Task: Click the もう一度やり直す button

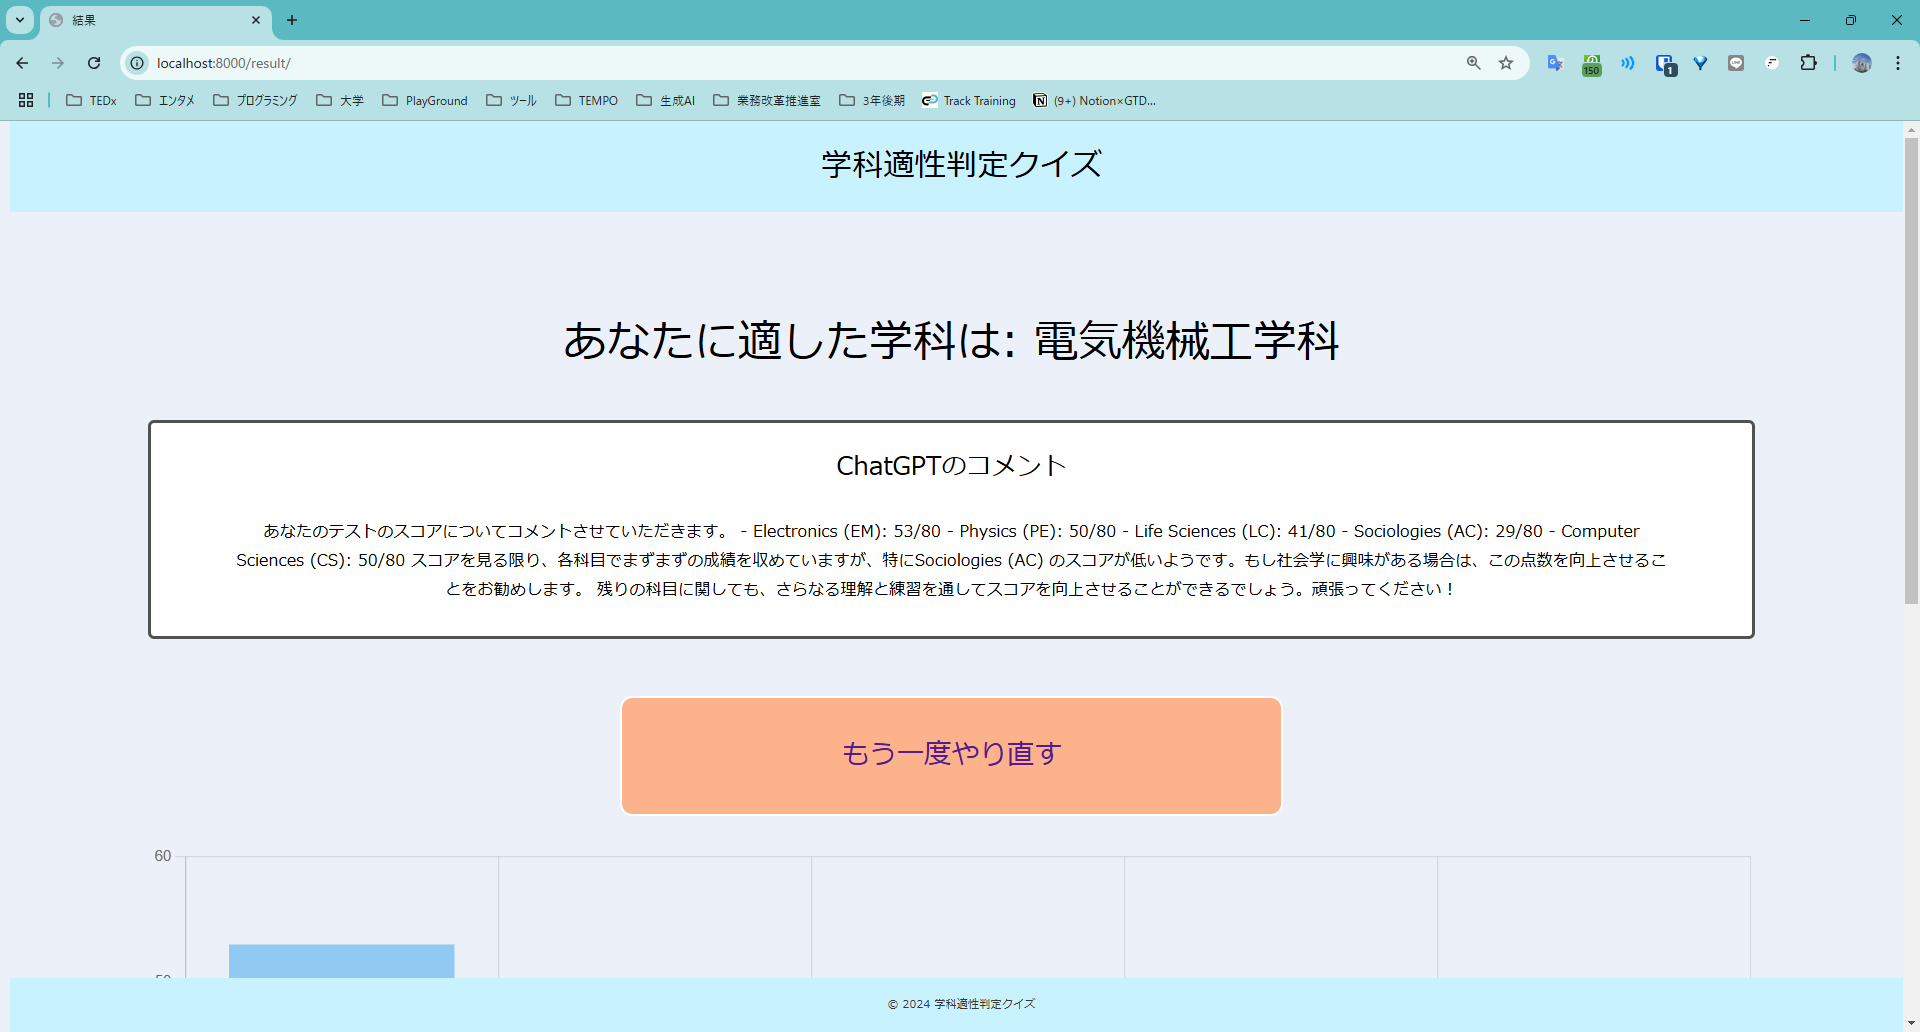Action: (950, 755)
